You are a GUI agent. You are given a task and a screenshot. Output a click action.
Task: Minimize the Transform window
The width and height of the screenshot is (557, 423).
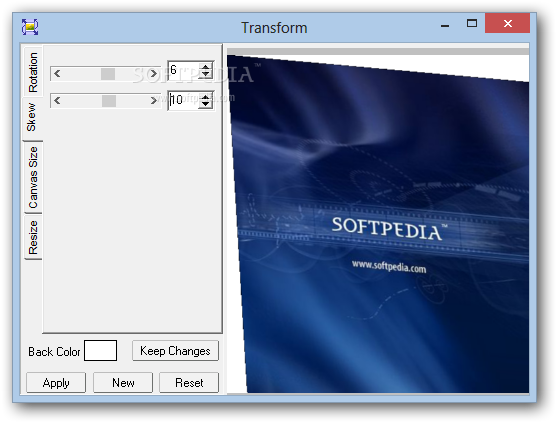click(x=445, y=25)
